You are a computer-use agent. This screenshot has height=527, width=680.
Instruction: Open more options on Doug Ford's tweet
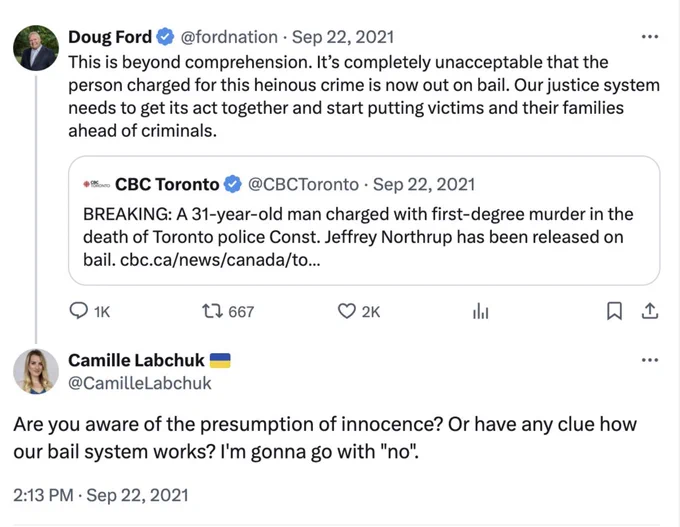tap(650, 37)
